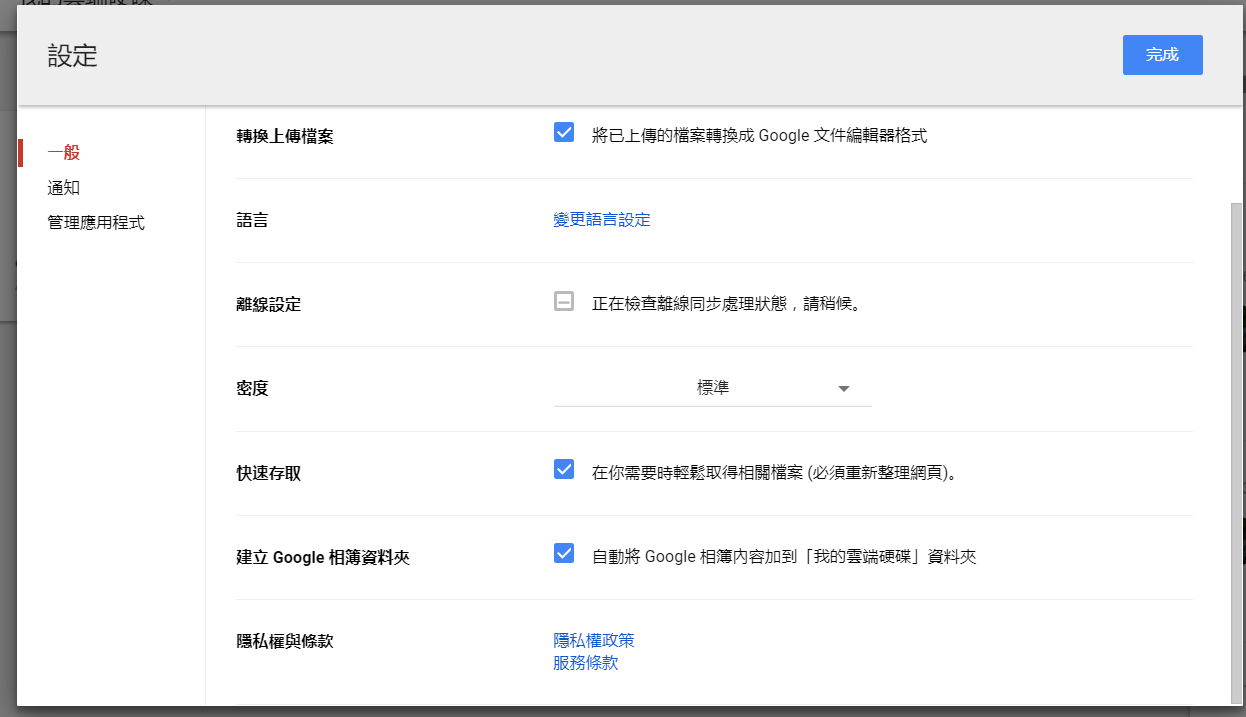Toggle the Google 相簿資料夾 checkbox
The image size is (1246, 717).
click(564, 553)
